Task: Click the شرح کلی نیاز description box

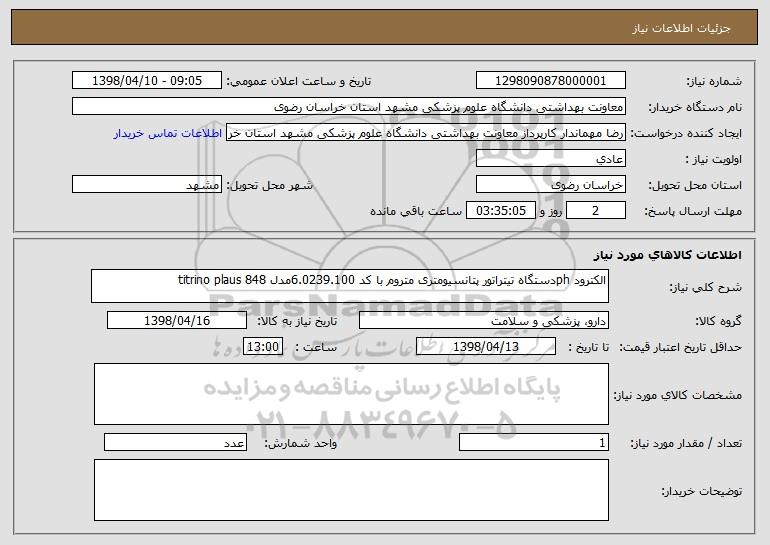Action: (x=350, y=286)
